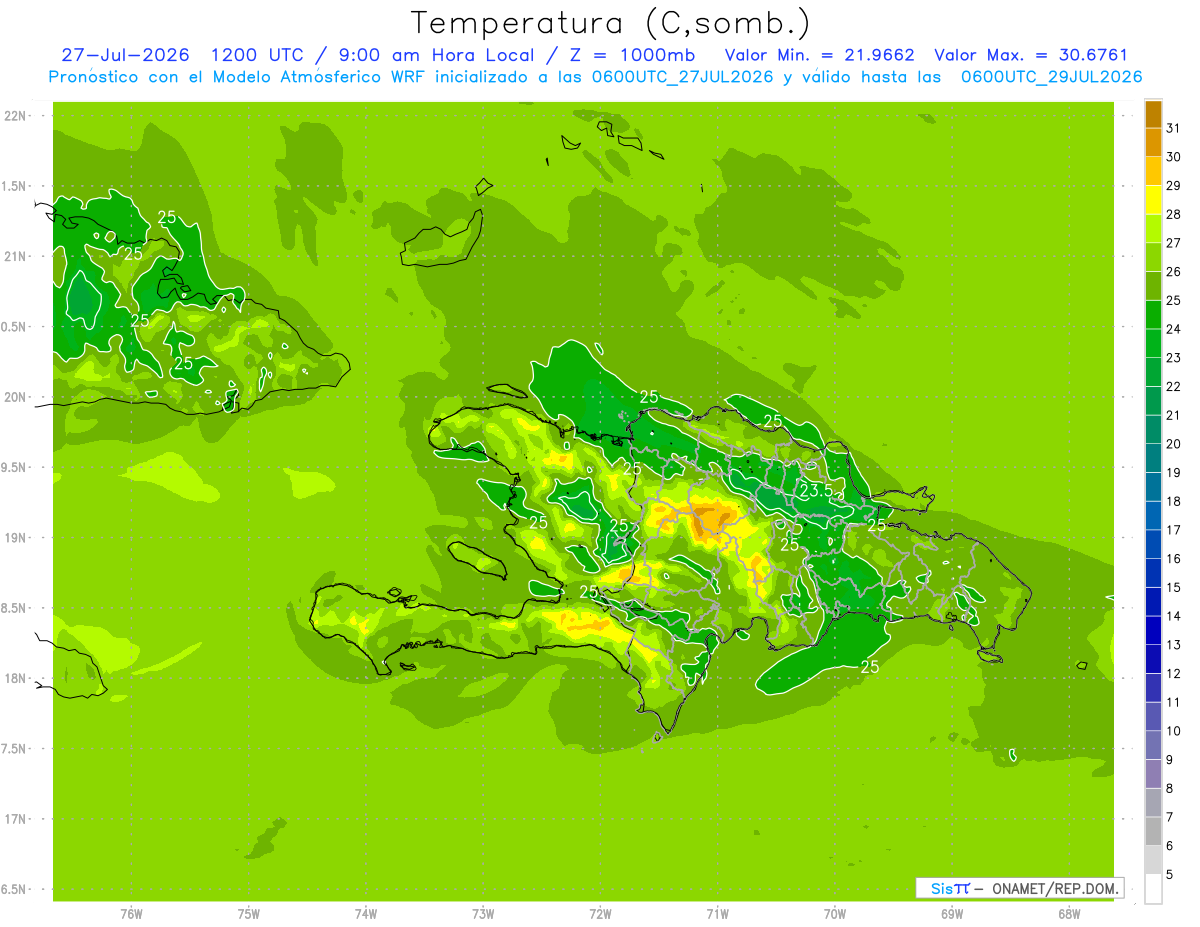Image resolution: width=1200 pixels, height=927 pixels.
Task: Select the Valor Max. = 30.6761 text
Action: coord(1031,55)
